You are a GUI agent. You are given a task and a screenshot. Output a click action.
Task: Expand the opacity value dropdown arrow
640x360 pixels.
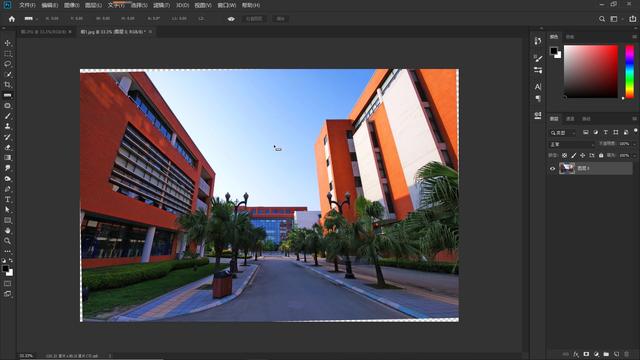(634, 144)
